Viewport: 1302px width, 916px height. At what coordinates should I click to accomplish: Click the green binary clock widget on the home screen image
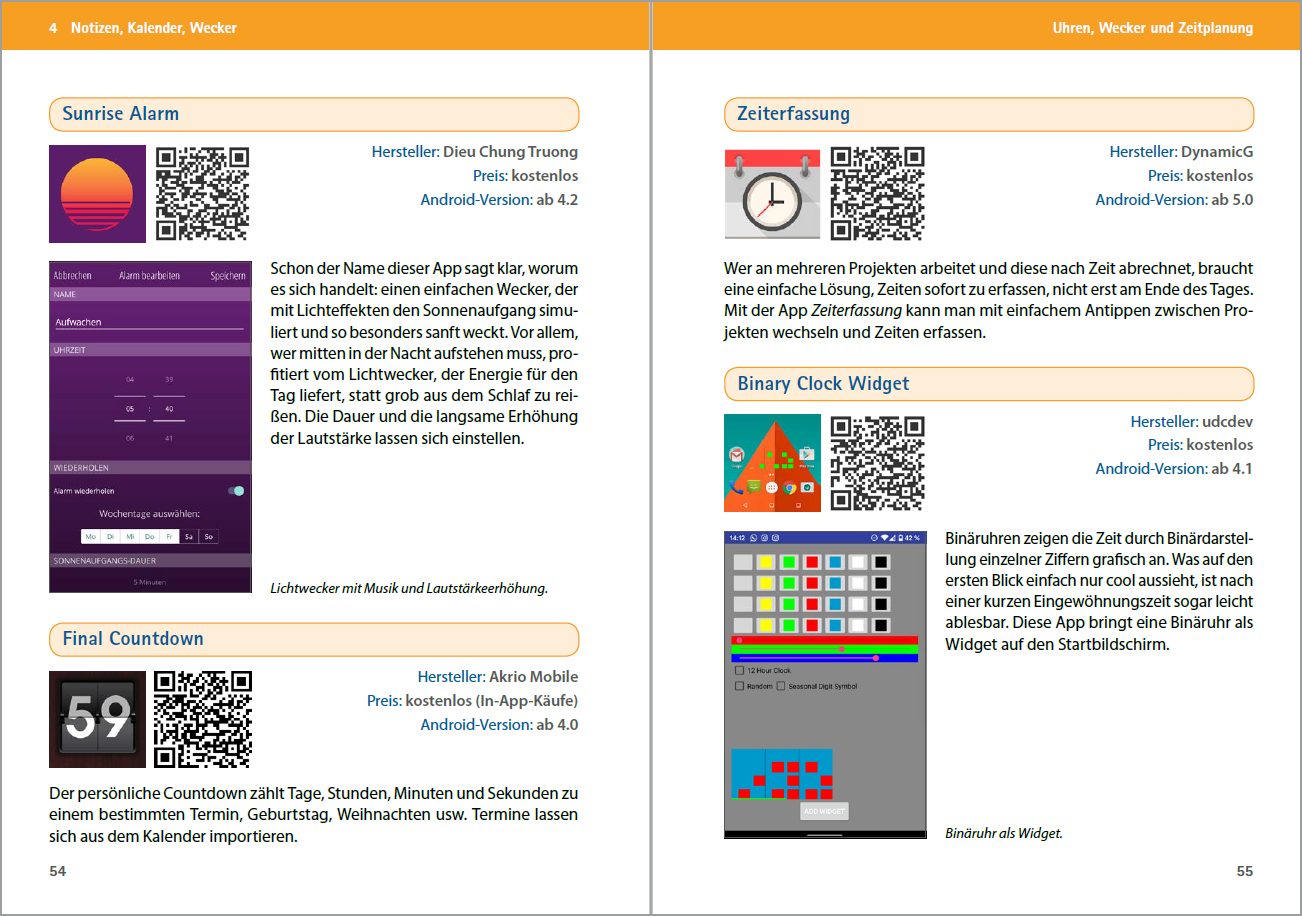point(776,460)
